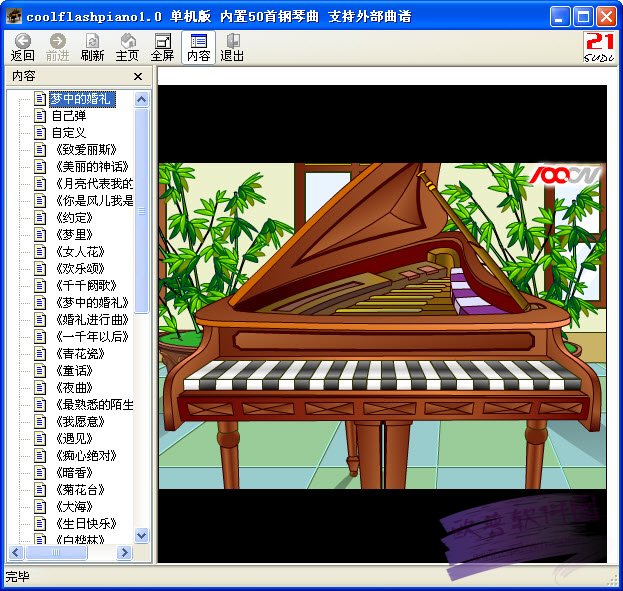Click the 退出 exit toolbar icon
This screenshot has width=623, height=591.
(232, 47)
